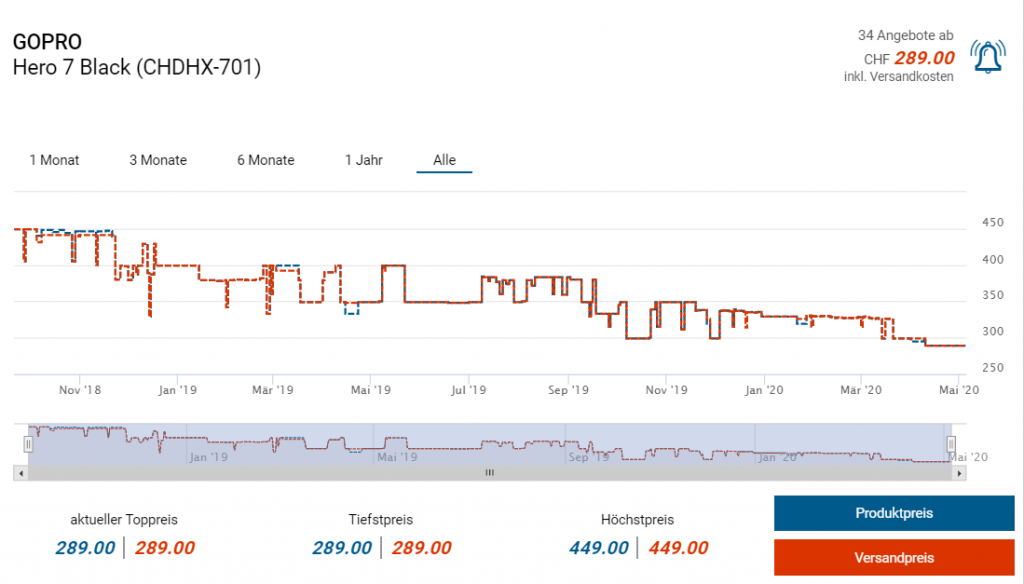Click the Höchstpreis 449.00 blue value
Viewport: 1024px width, 584px height.
pos(598,548)
